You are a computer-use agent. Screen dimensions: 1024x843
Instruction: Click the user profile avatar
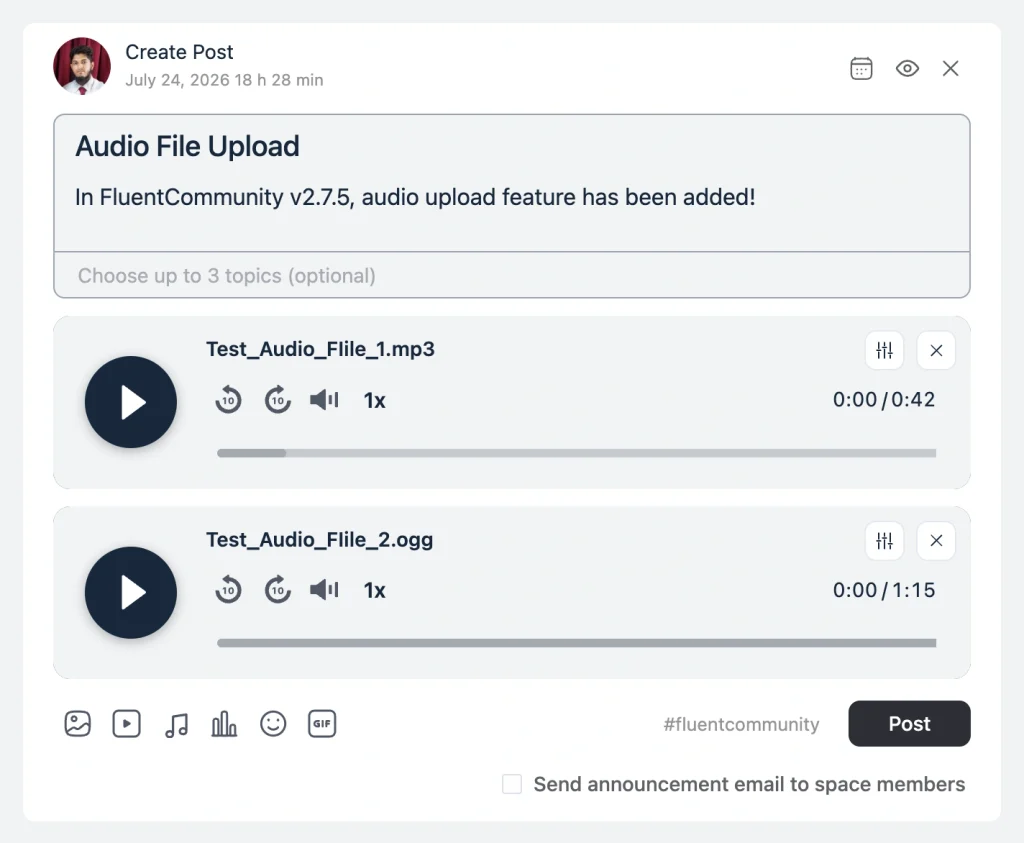tap(82, 66)
